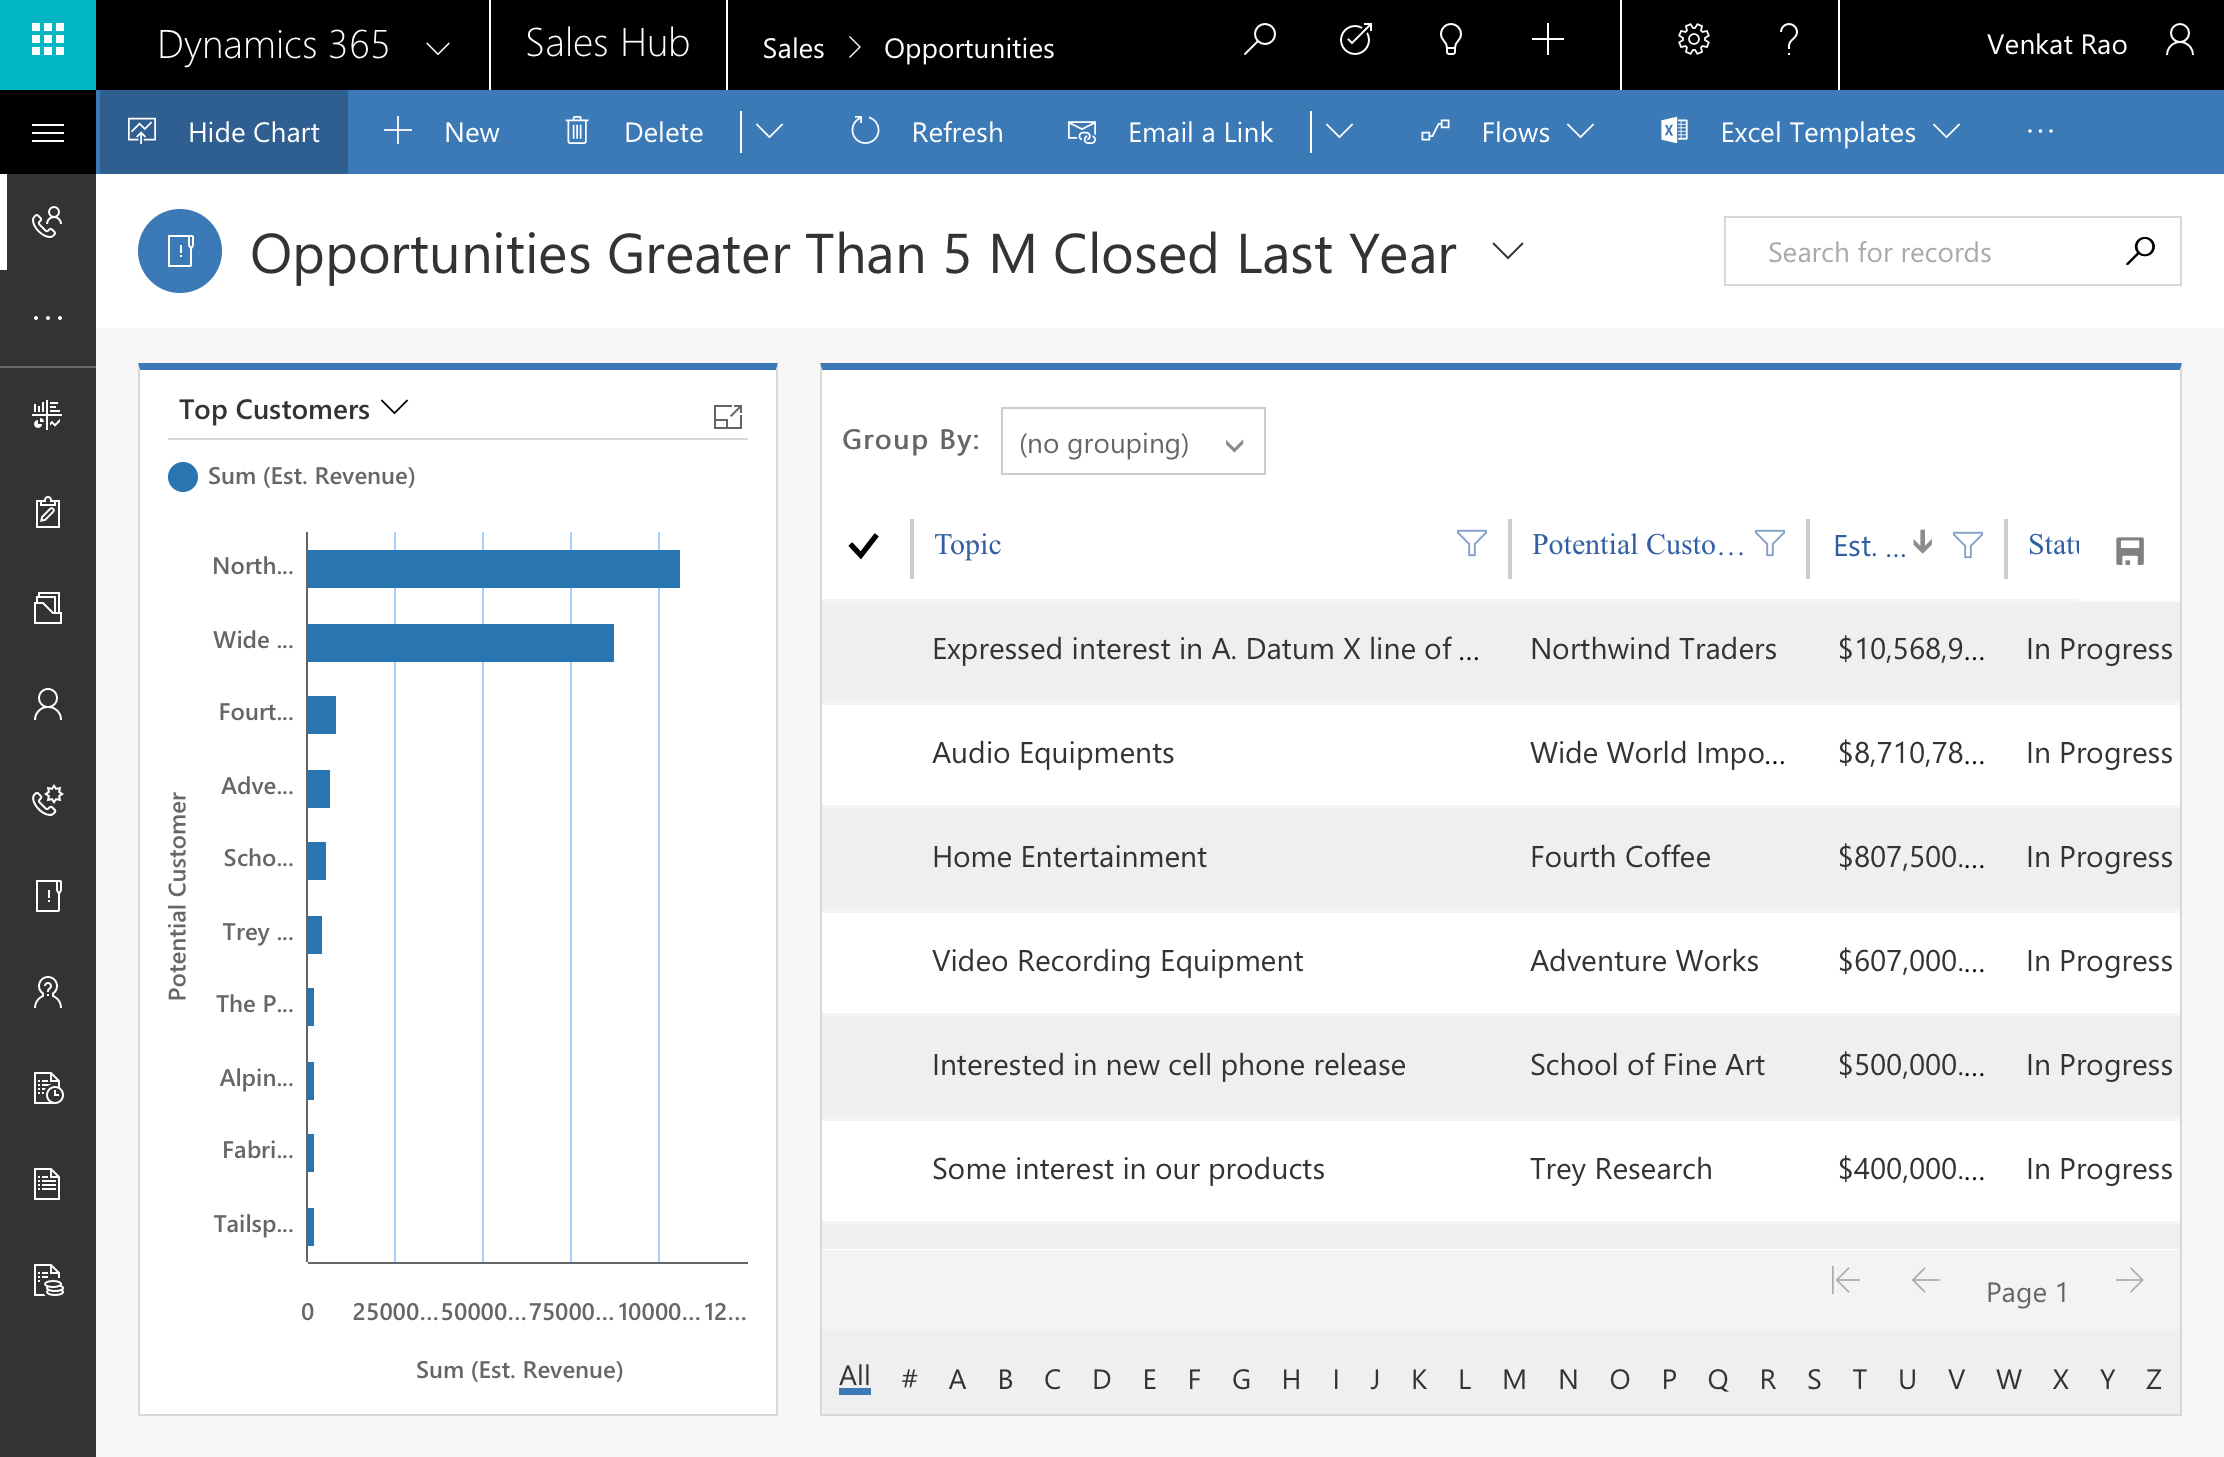Image resolution: width=2224 pixels, height=1457 pixels.
Task: Click the search magnifier in top bar
Action: click(x=1260, y=41)
